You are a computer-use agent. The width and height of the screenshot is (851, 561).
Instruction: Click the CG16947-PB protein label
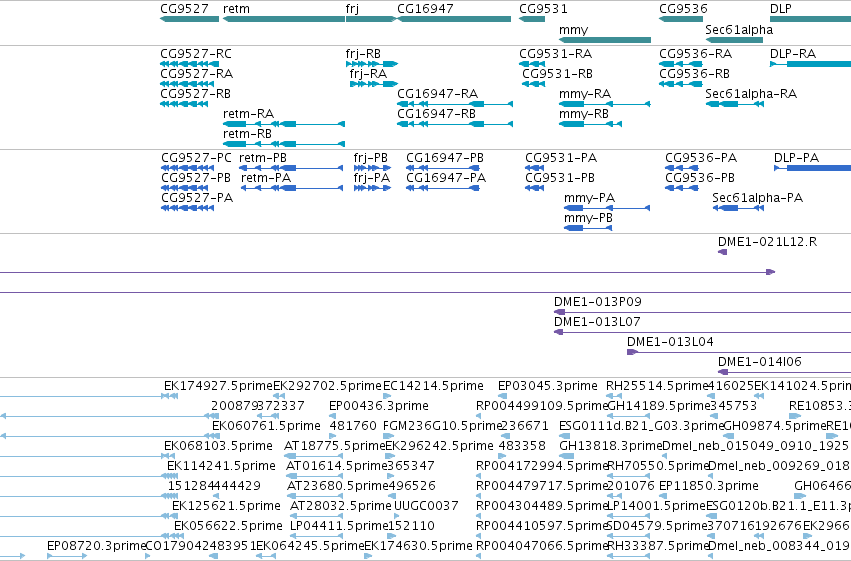[445, 158]
